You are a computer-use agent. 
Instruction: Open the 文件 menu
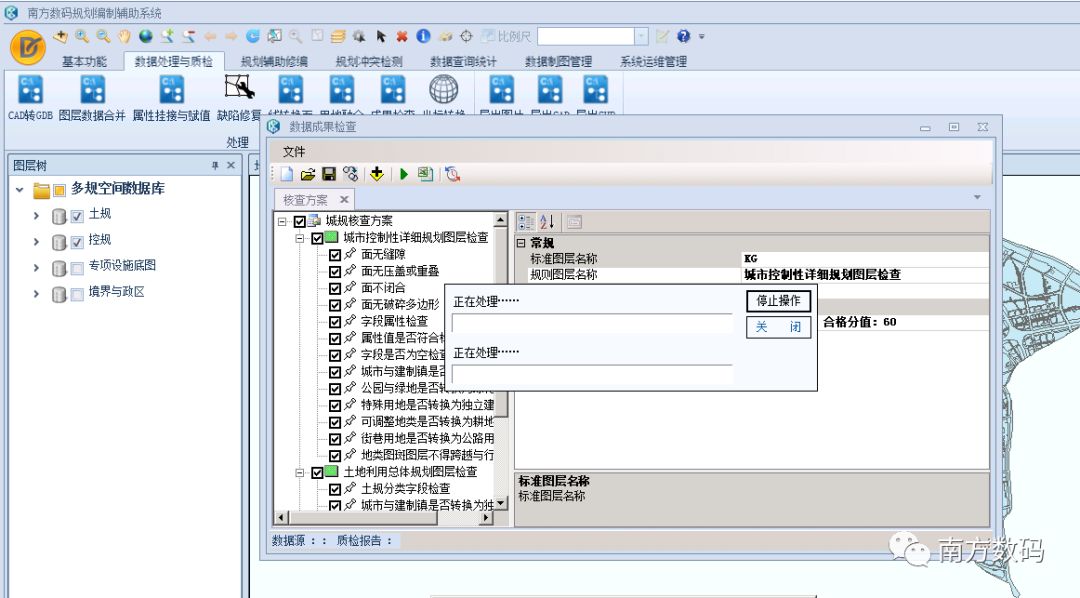point(294,151)
